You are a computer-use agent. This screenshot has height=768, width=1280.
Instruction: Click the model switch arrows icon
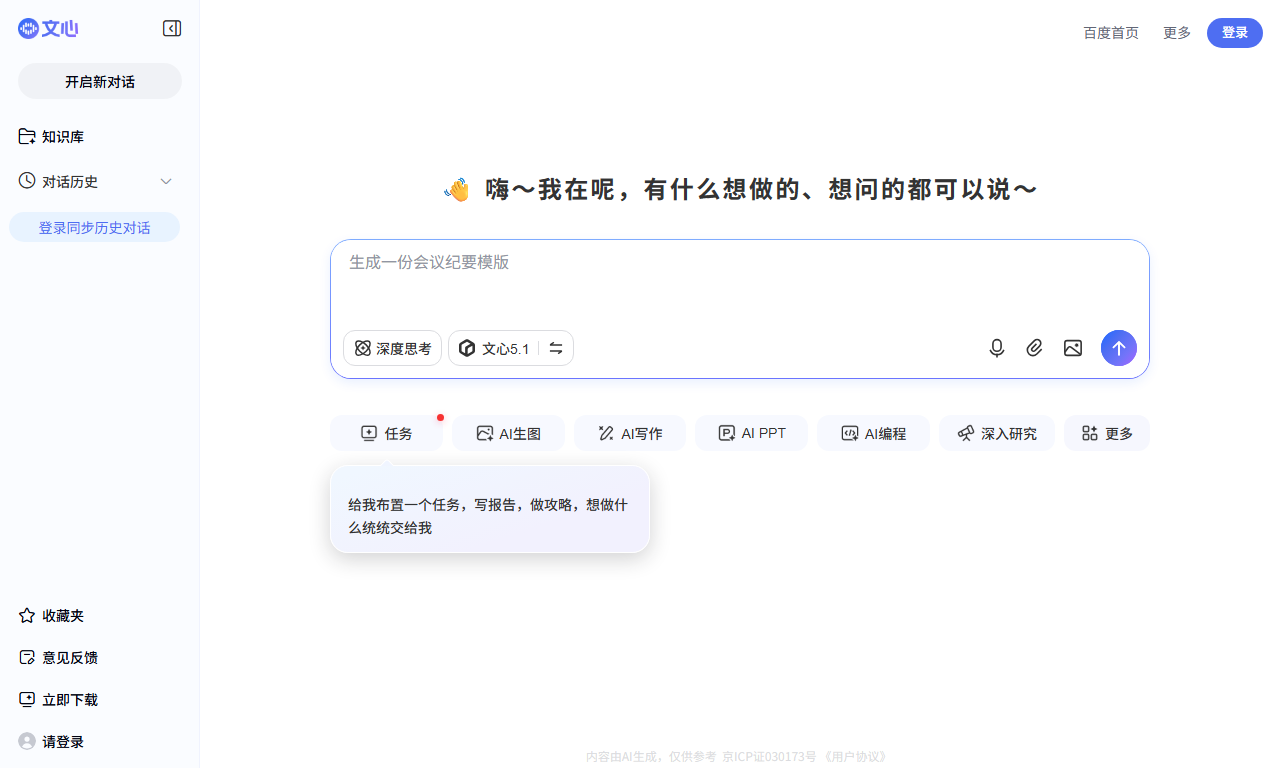[x=556, y=348]
